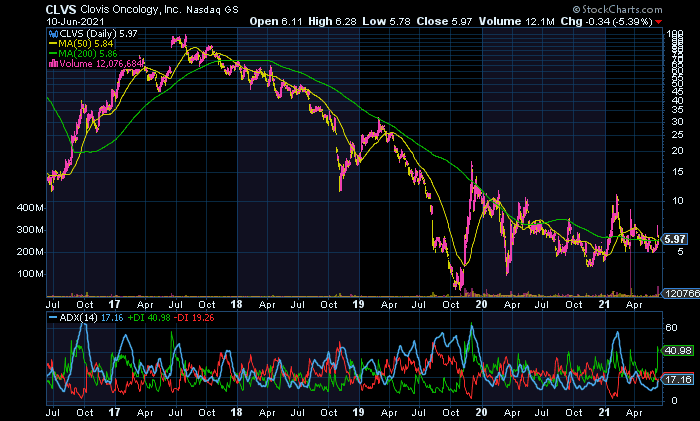Click the green MA(200) 5.86 legend entry
The width and height of the screenshot is (700, 421).
point(83,54)
